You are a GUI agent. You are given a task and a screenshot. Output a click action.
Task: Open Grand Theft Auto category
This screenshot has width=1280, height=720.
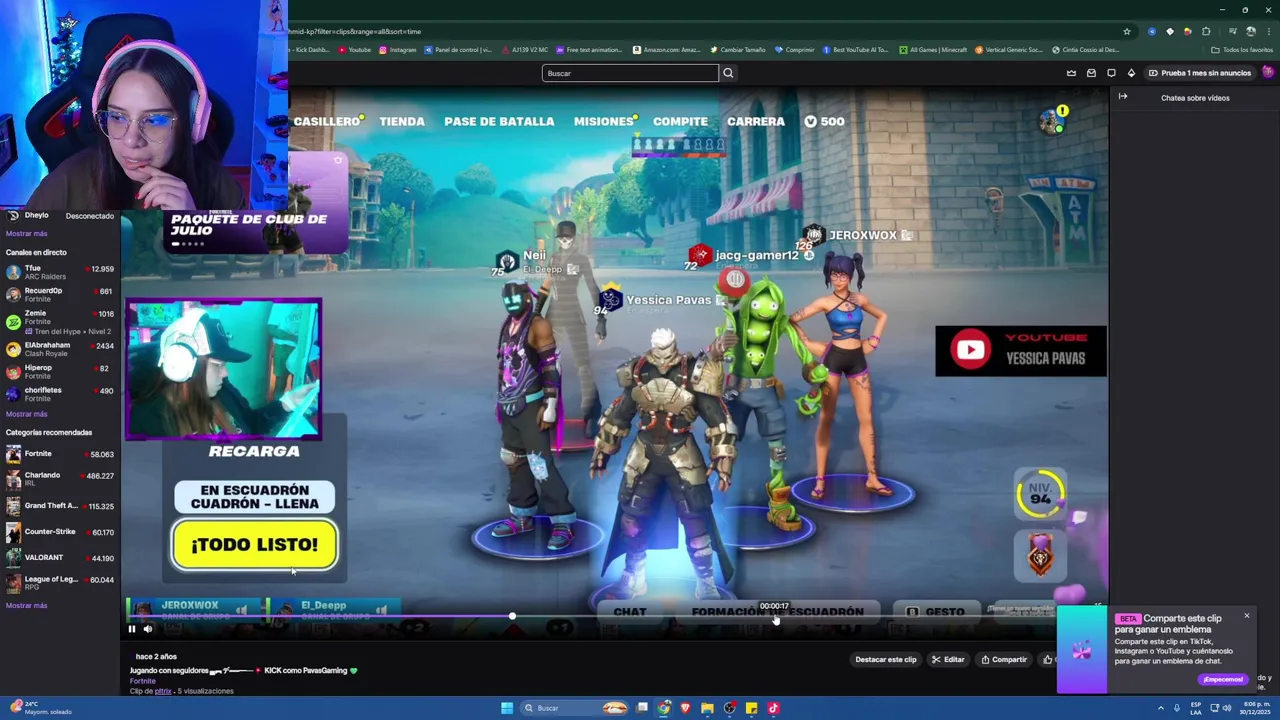pyautogui.click(x=59, y=506)
